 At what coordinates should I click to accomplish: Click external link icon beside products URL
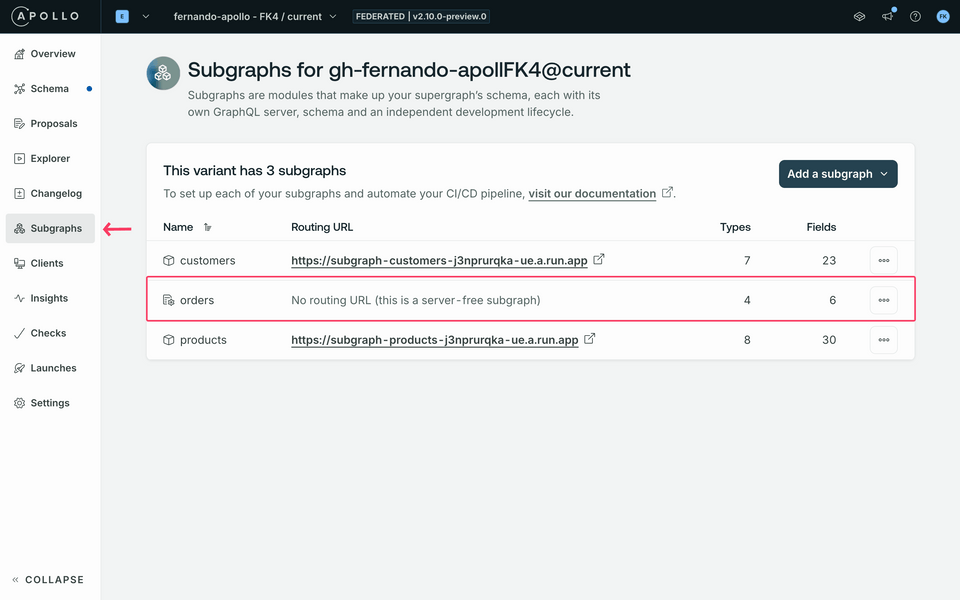point(590,339)
